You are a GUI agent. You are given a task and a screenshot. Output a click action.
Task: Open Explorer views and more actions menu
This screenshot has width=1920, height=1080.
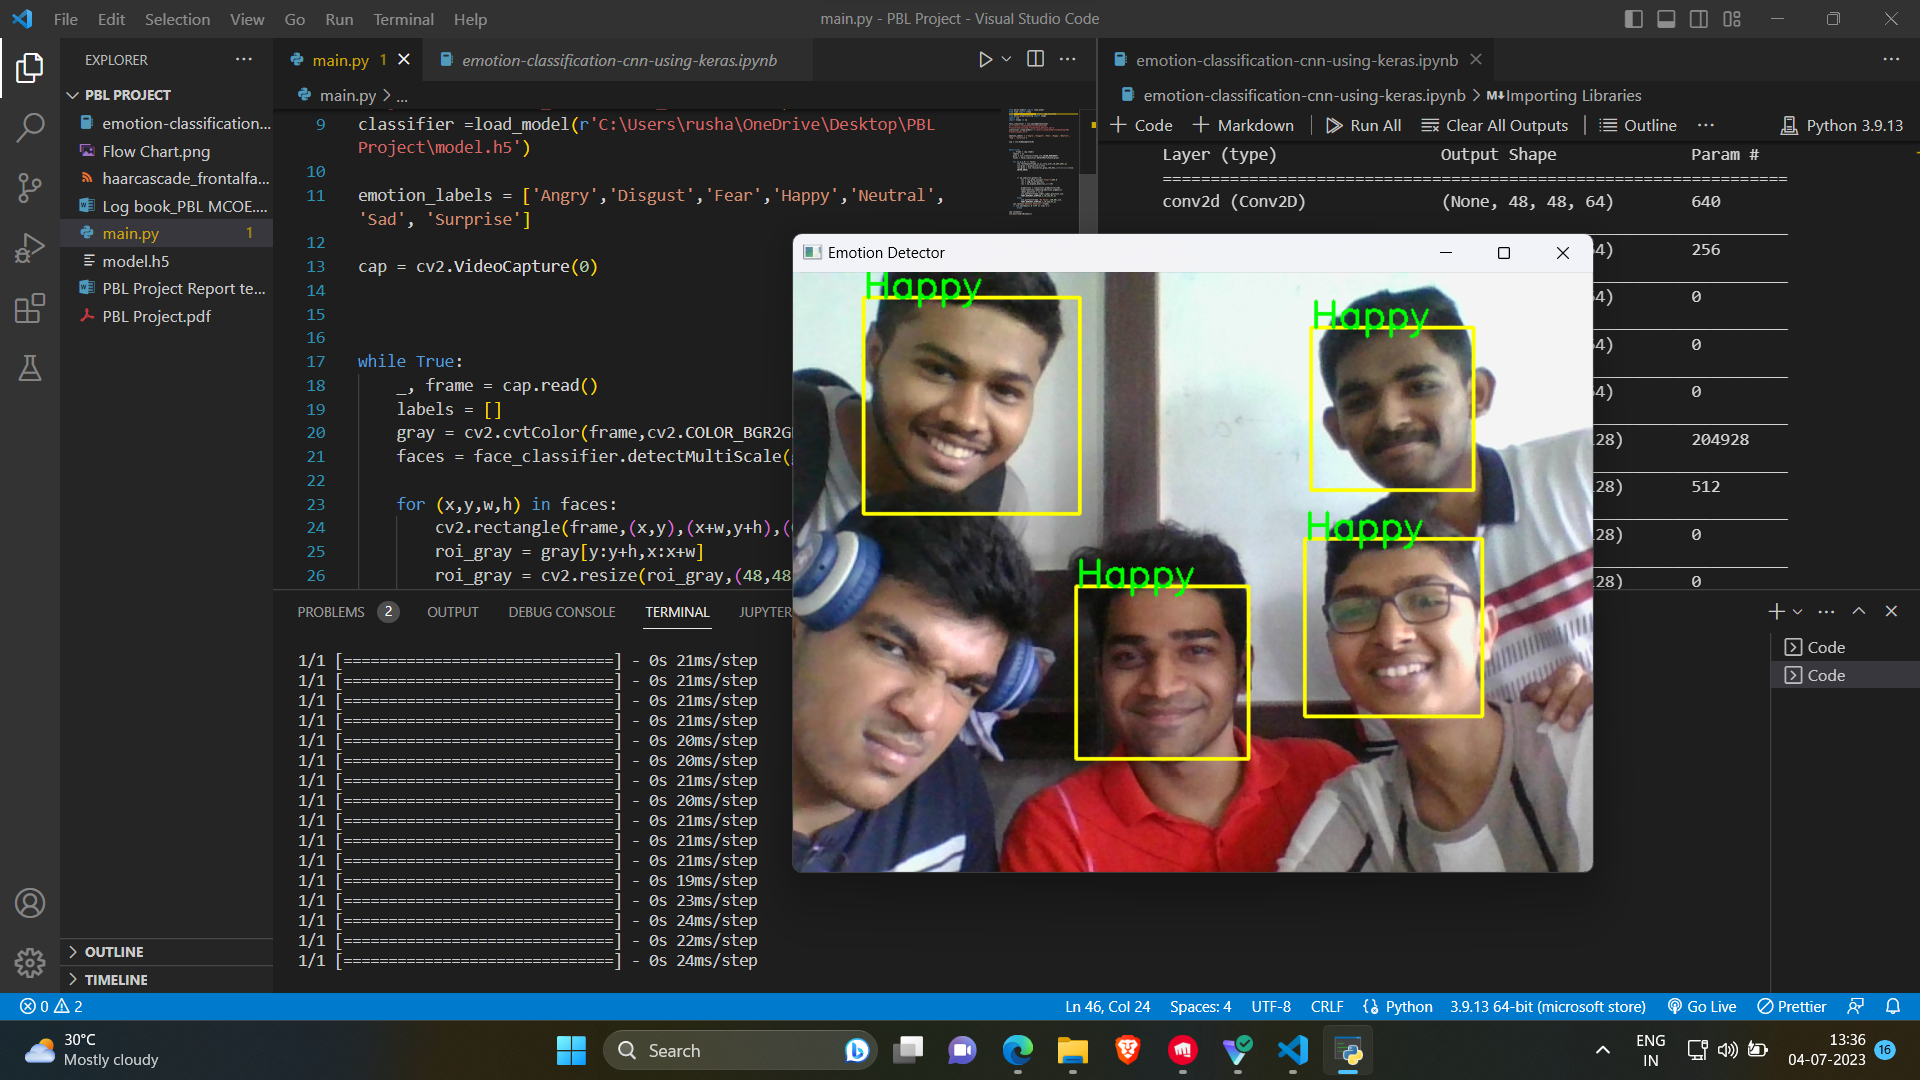(244, 60)
